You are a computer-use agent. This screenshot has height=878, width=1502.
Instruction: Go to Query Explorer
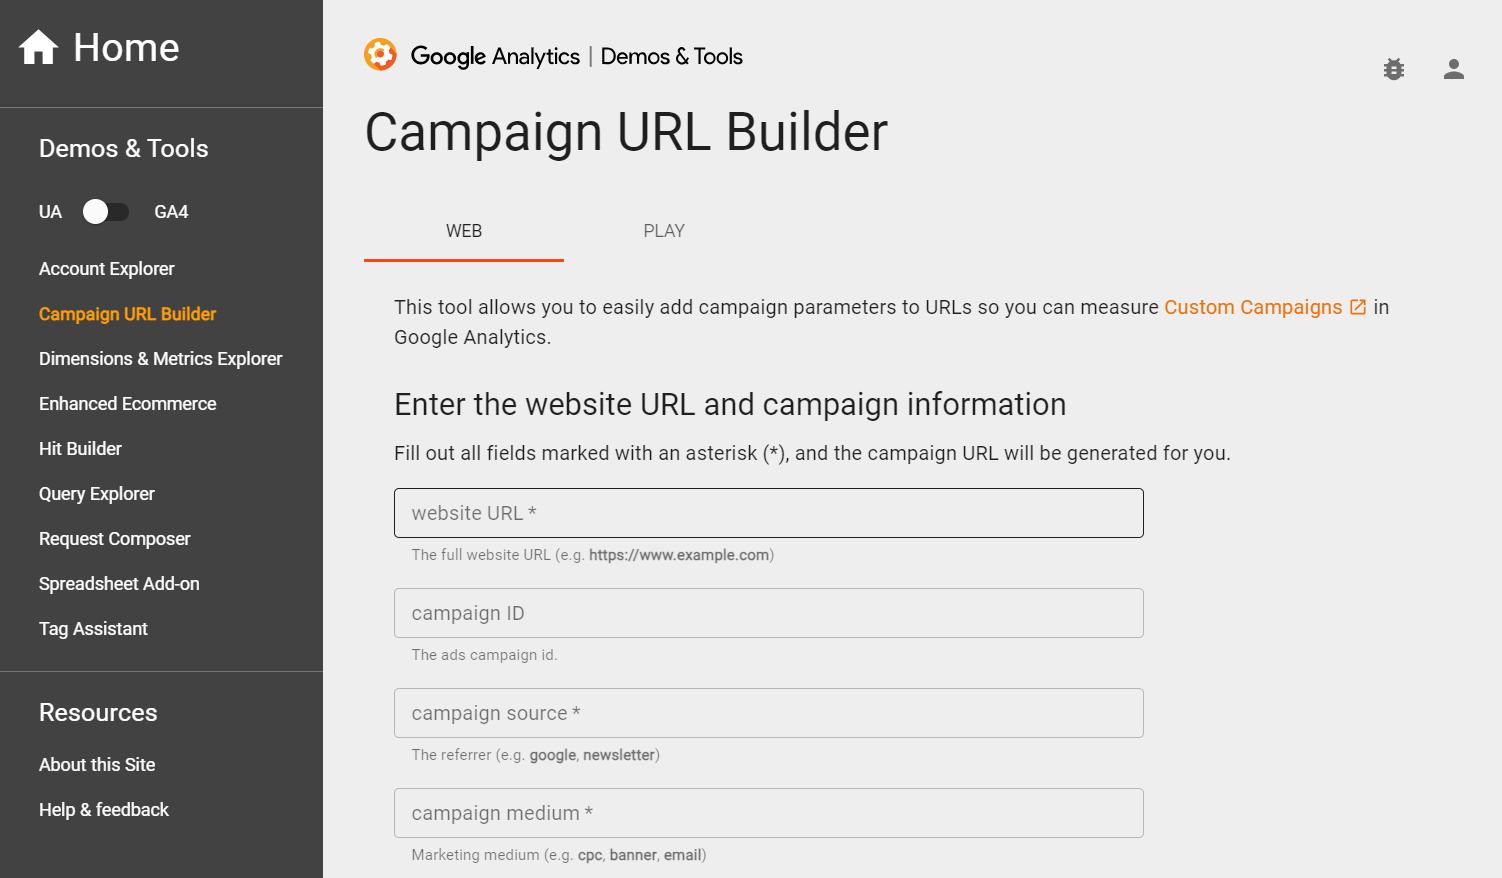(96, 493)
